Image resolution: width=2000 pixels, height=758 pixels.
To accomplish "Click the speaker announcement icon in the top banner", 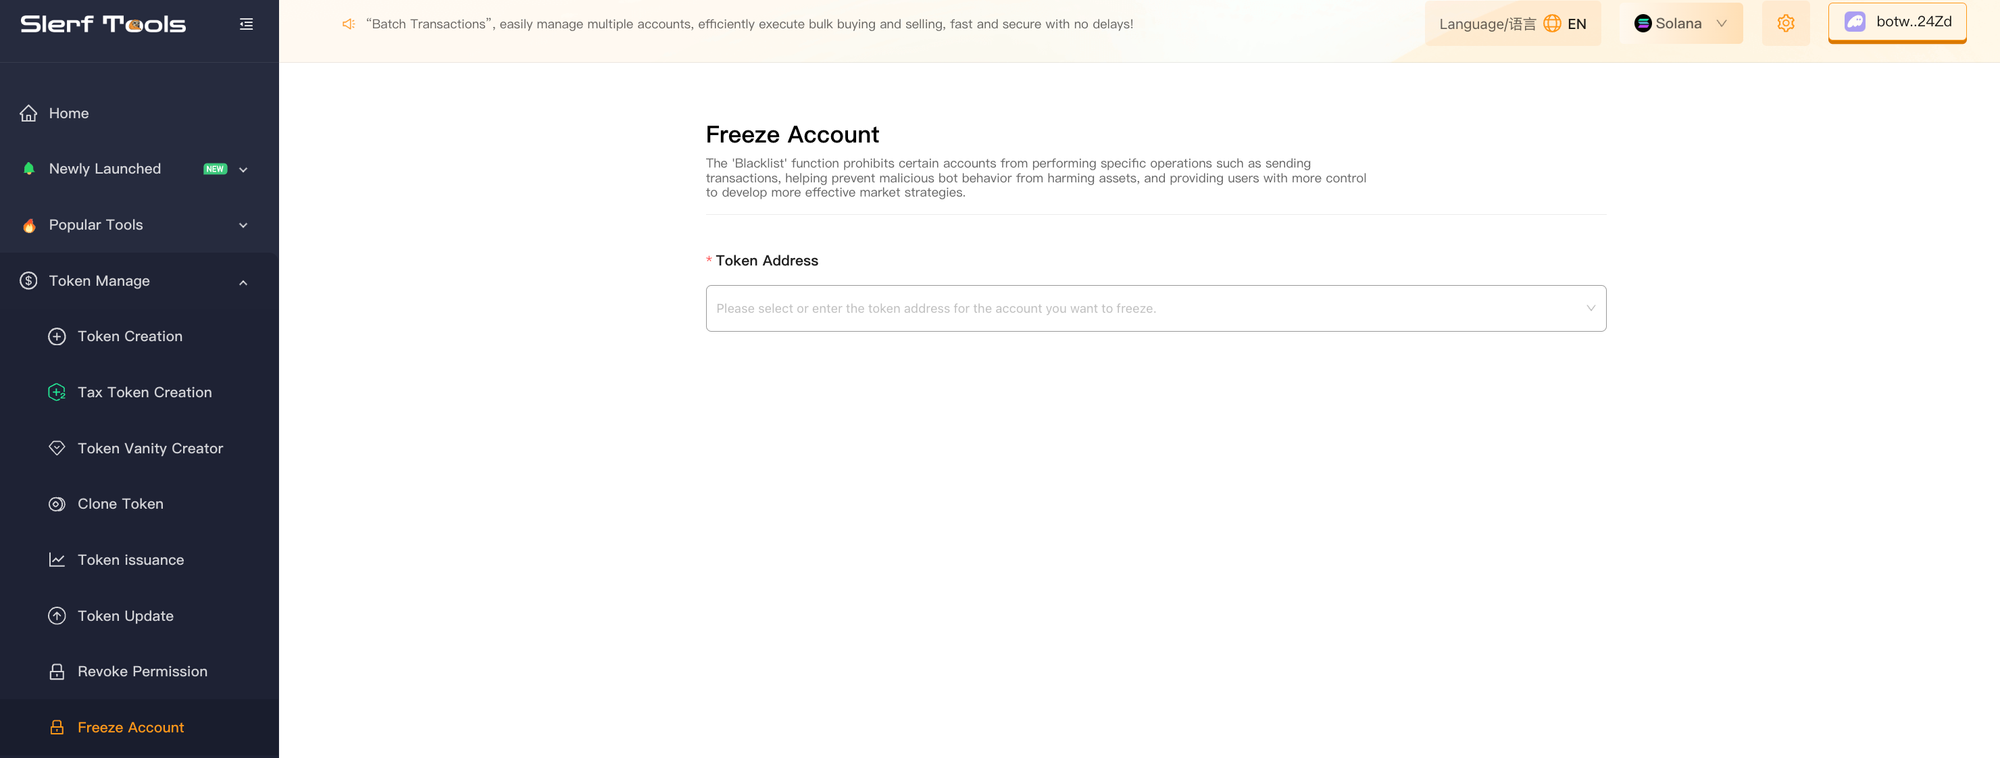I will (349, 24).
